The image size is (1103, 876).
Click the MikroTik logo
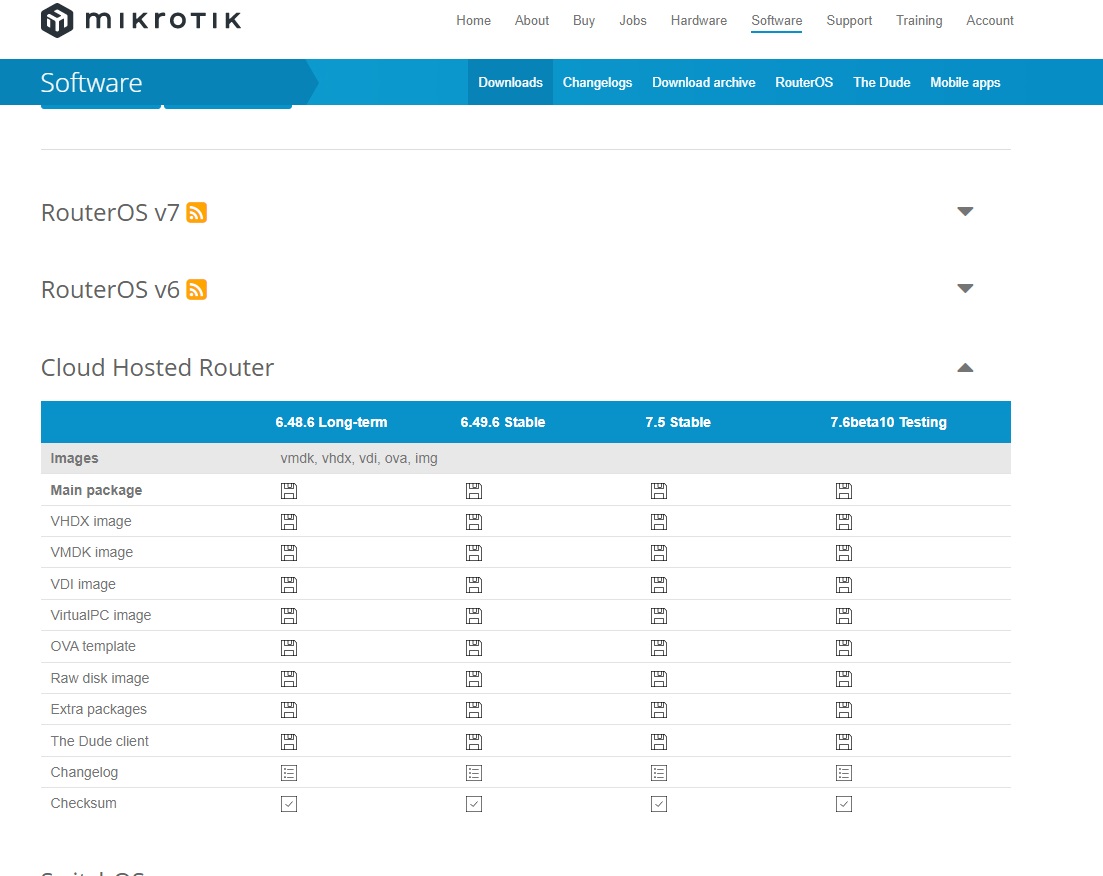point(140,20)
